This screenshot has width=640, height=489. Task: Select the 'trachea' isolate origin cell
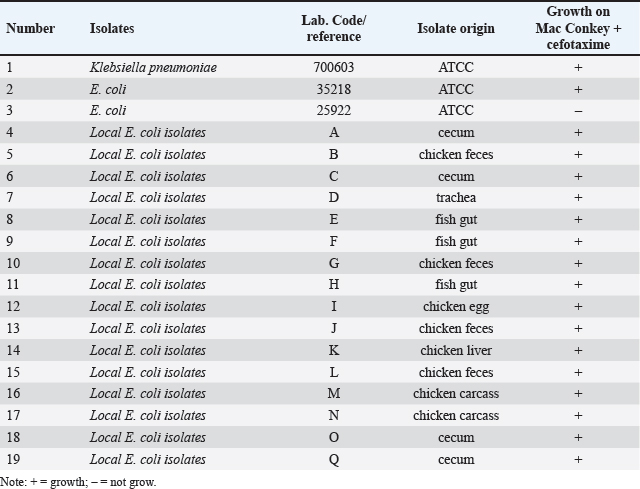(x=456, y=198)
